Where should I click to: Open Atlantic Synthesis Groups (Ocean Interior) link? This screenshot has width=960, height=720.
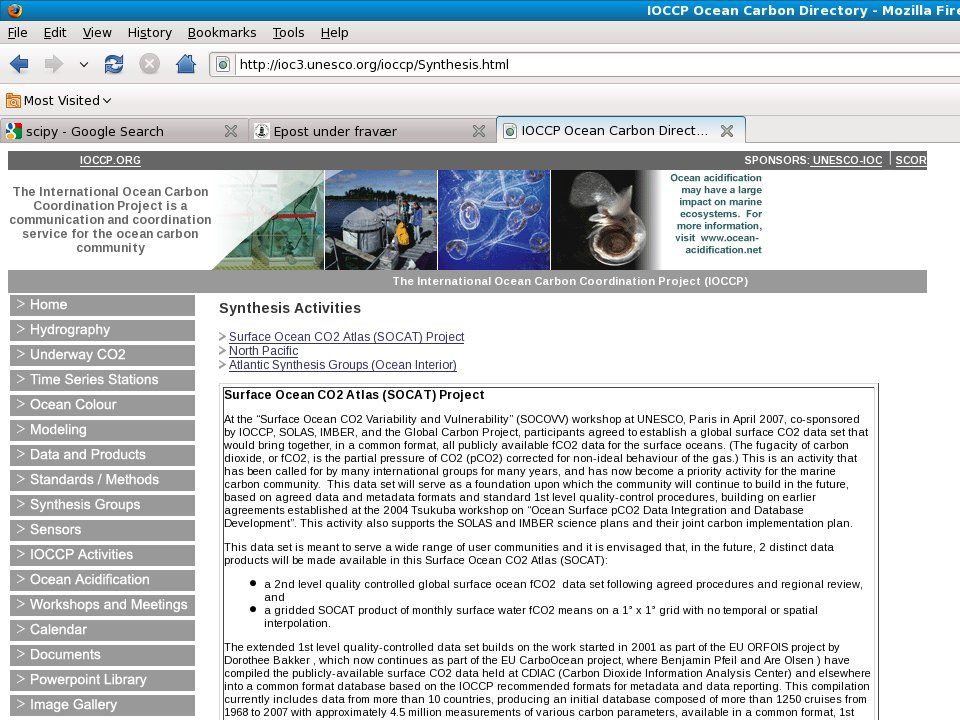click(343, 365)
